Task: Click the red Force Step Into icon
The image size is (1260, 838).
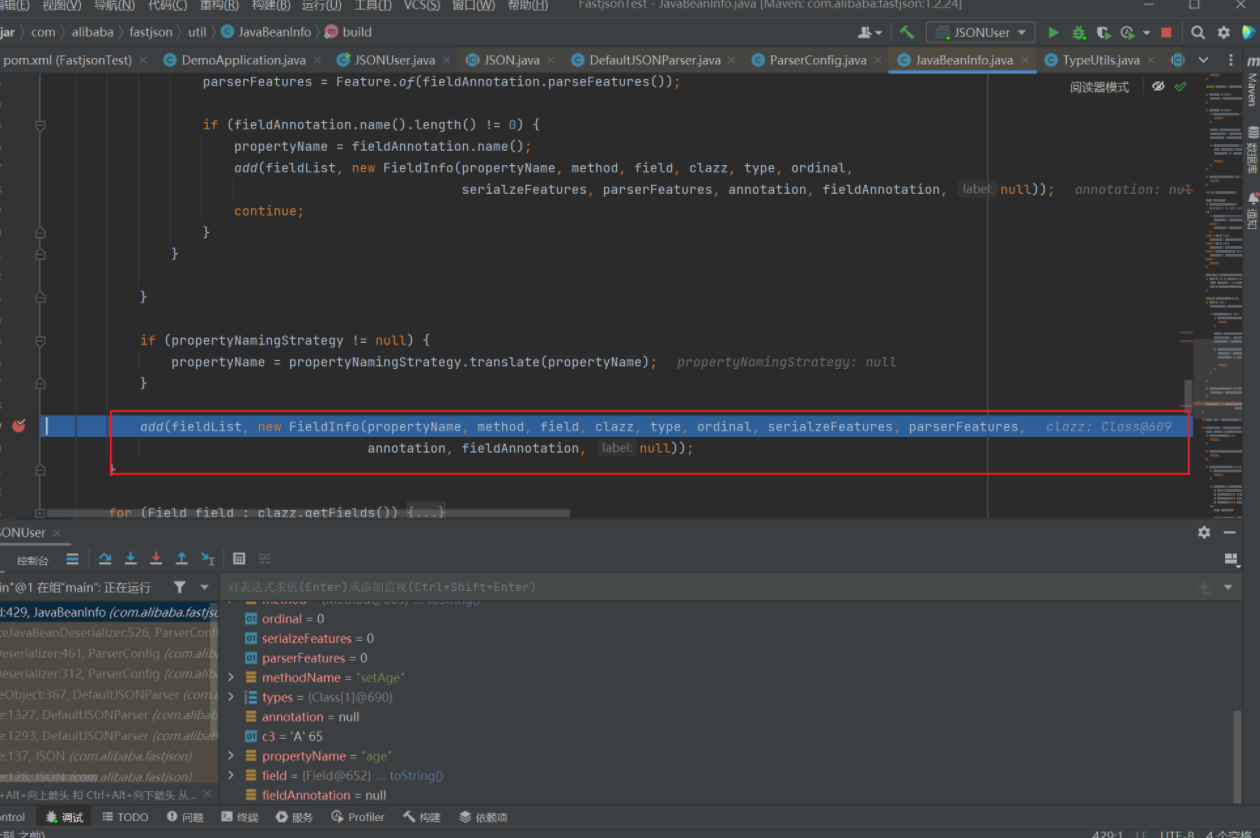Action: pyautogui.click(x=156, y=559)
